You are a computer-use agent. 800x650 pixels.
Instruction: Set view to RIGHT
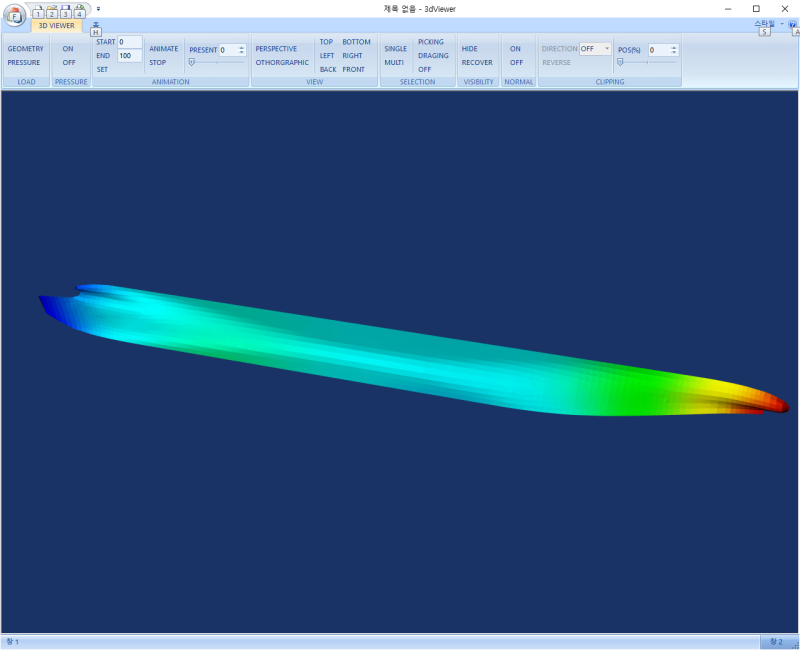(352, 56)
